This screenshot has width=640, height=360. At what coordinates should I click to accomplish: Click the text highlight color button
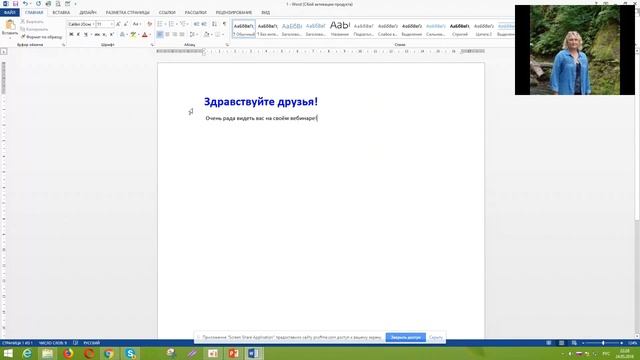point(133,35)
